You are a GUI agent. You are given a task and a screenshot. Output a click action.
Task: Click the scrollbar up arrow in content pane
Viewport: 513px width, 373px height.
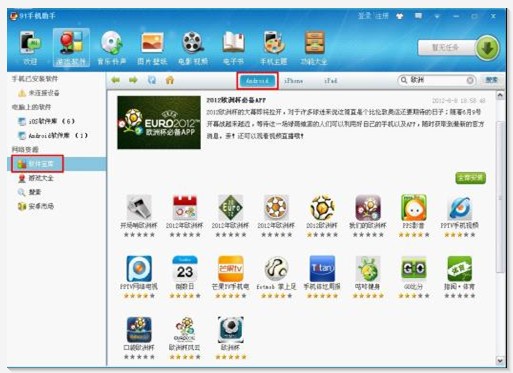[500, 96]
